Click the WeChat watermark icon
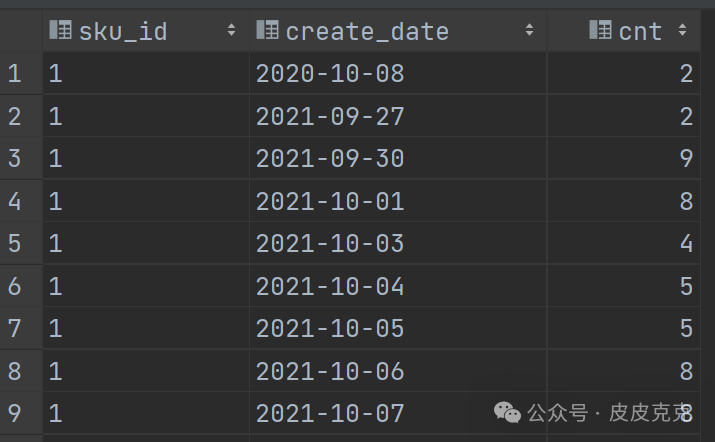The image size is (715, 442). click(507, 413)
